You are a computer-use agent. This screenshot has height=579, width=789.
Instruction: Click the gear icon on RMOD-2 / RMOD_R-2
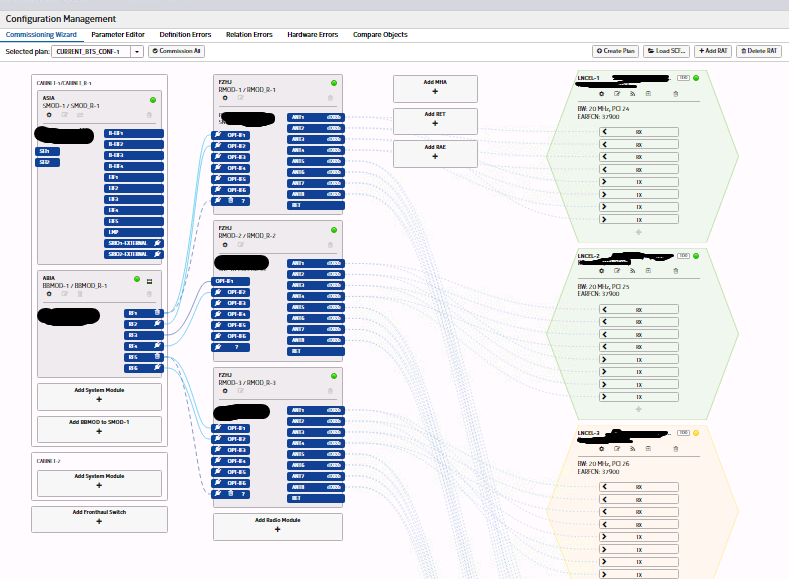225,245
